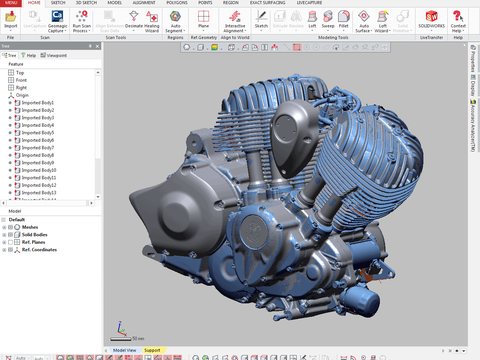
Task: Expand the Ref. Coordinates node
Action: coord(4,250)
